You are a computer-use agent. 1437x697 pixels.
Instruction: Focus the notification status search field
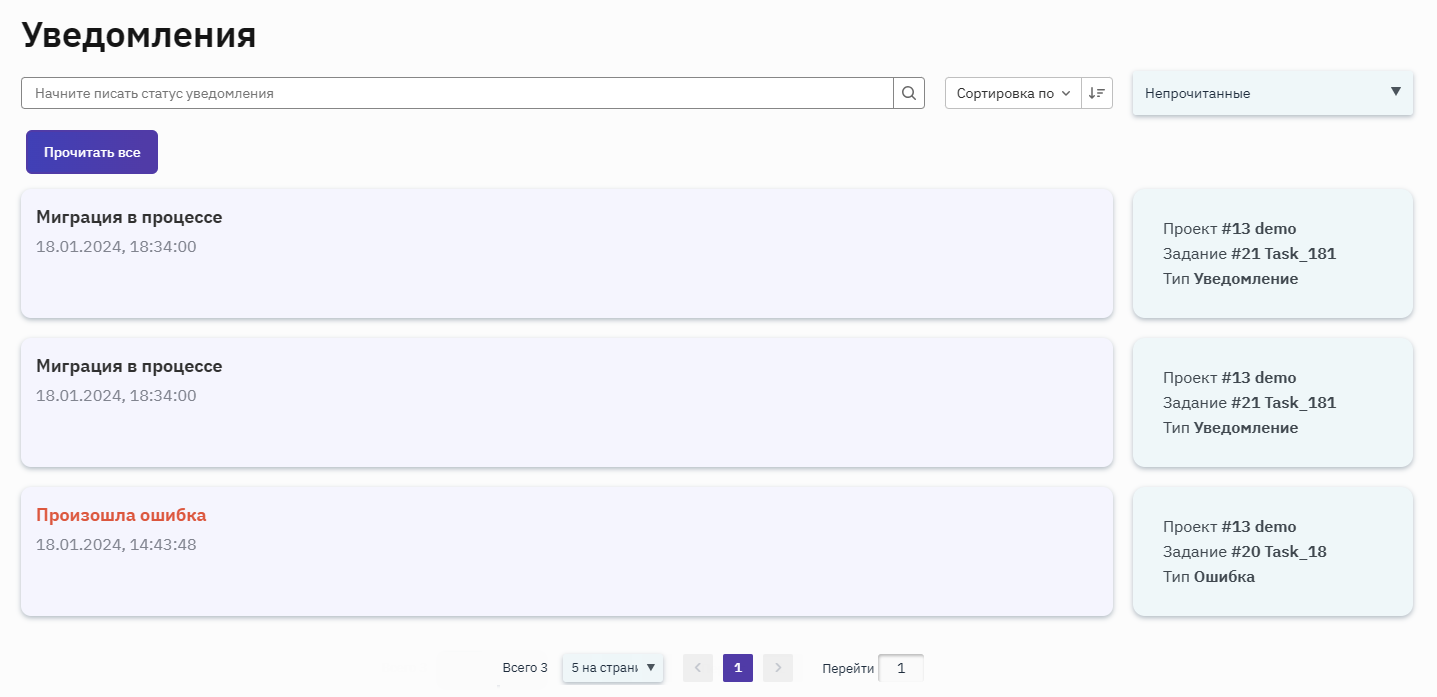pyautogui.click(x=457, y=93)
